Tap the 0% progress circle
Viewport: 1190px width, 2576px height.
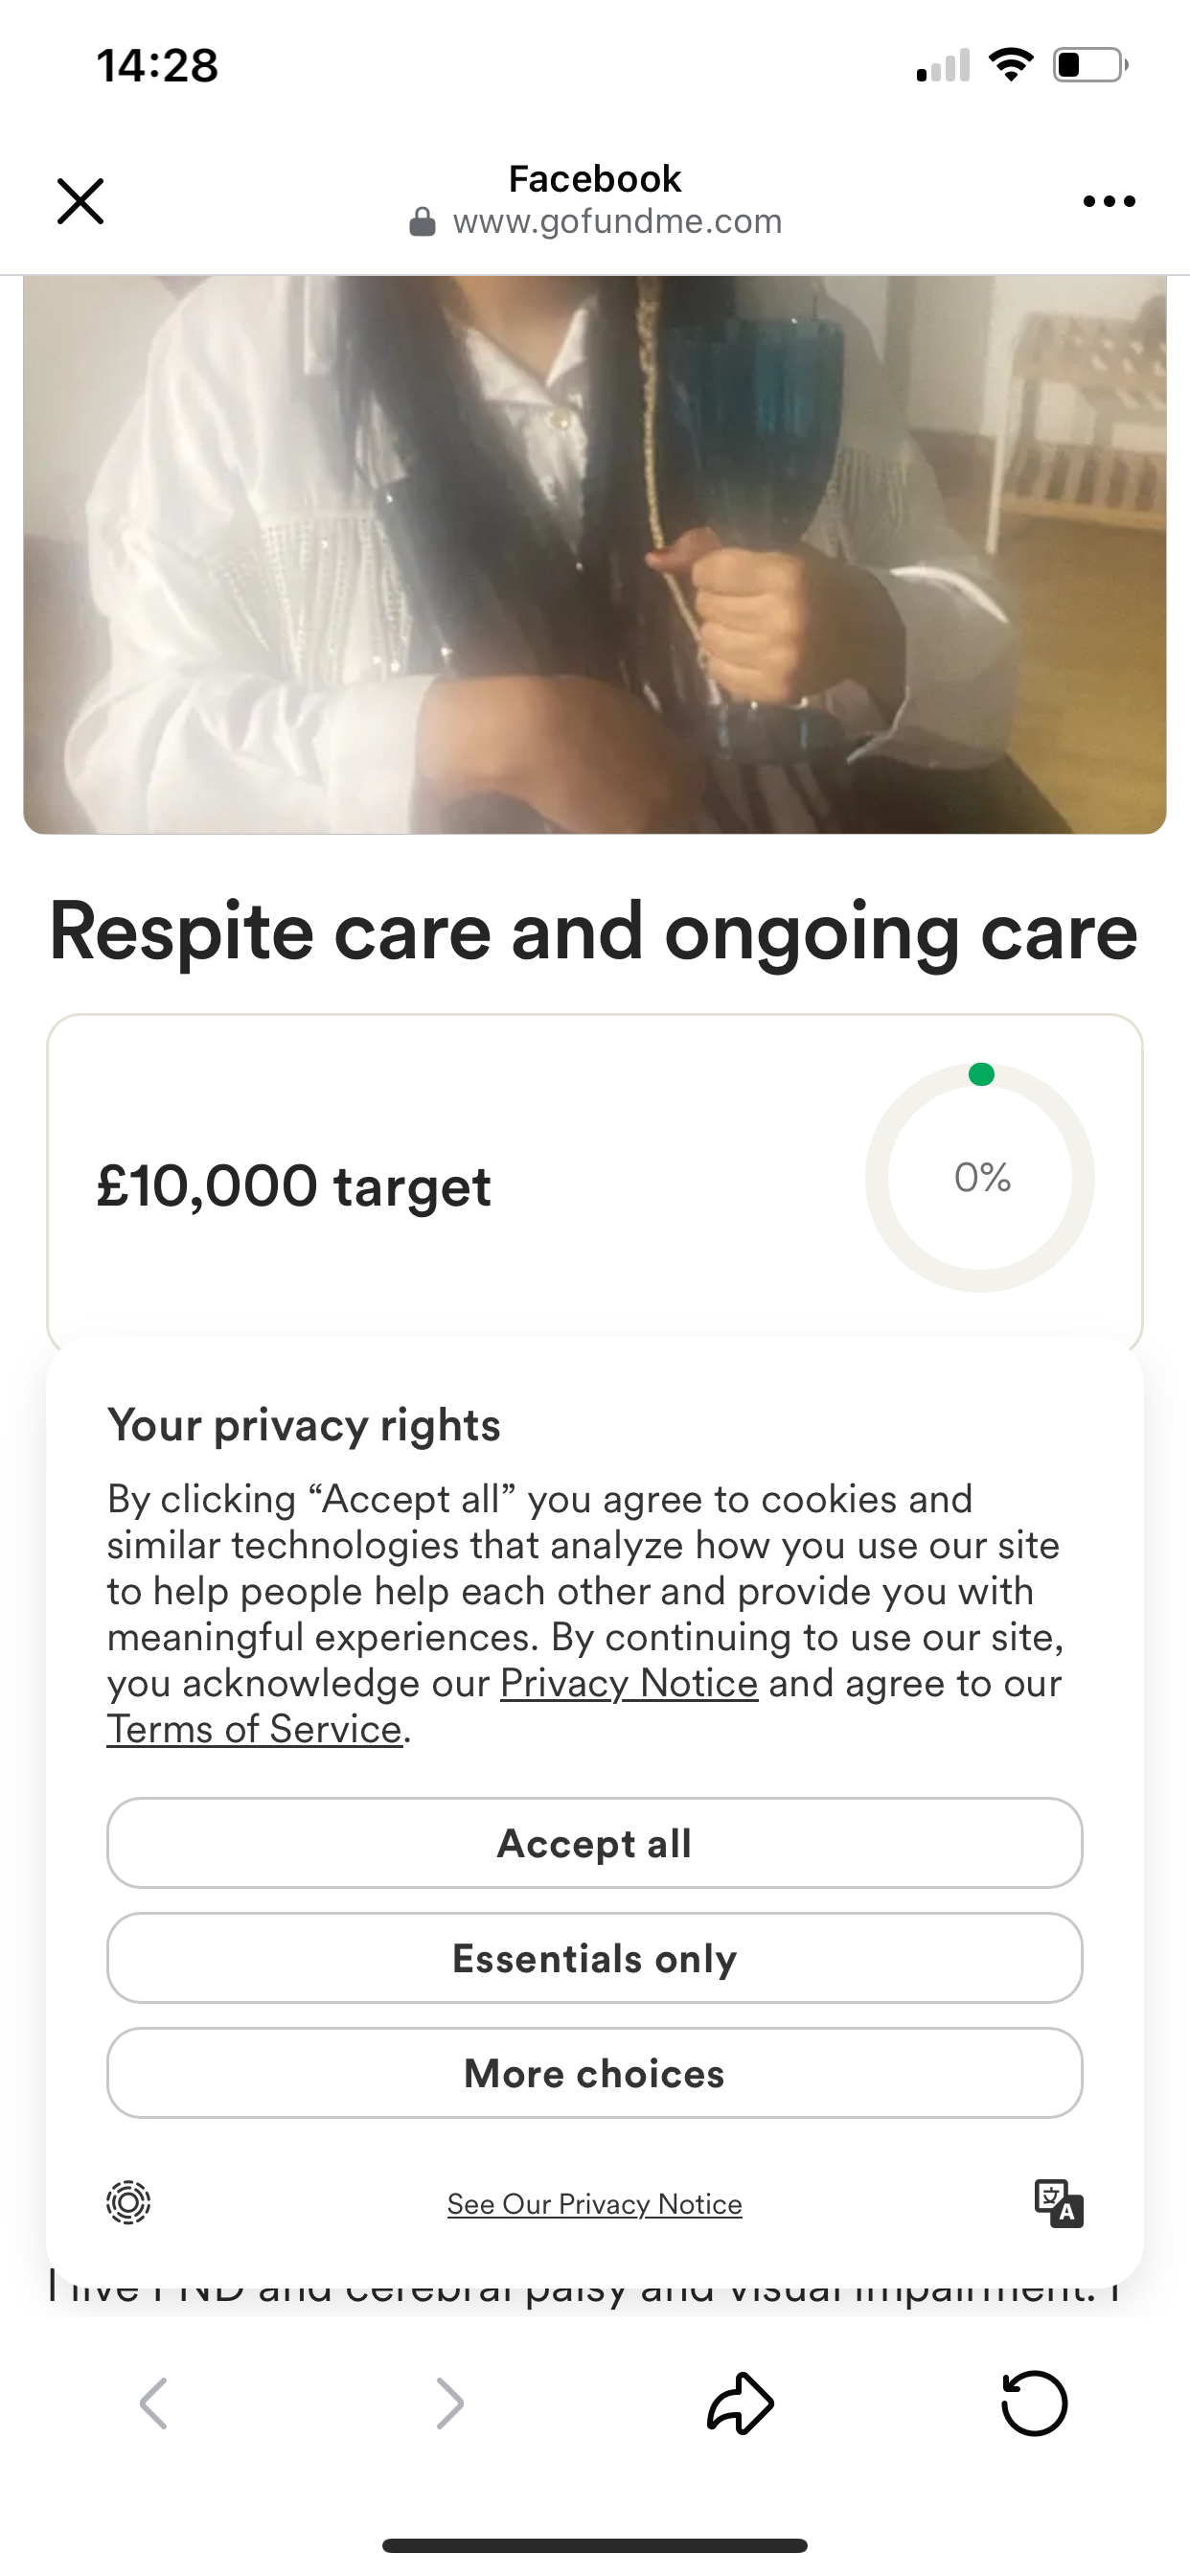click(x=981, y=1178)
